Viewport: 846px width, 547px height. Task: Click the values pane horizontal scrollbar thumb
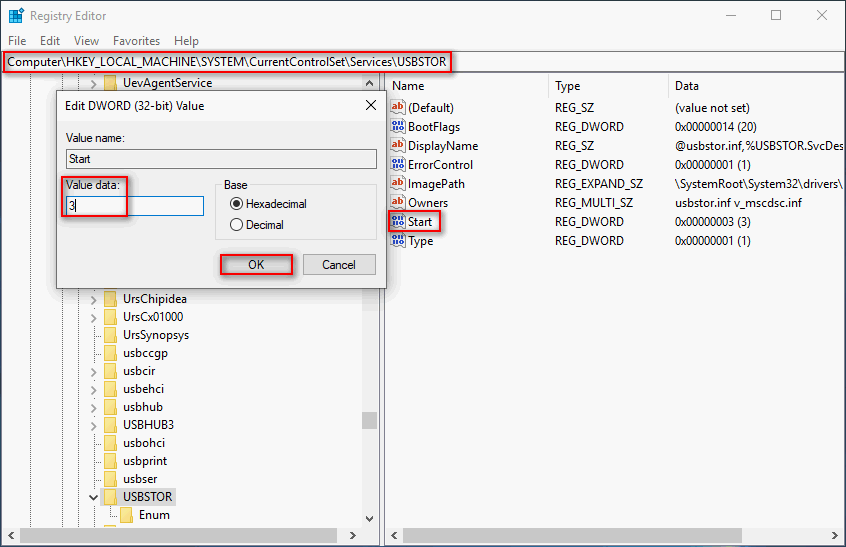(x=572, y=535)
